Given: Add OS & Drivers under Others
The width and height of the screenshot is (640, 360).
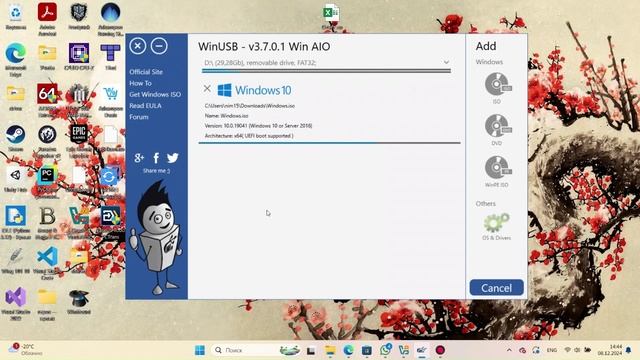Looking at the screenshot, I should (x=496, y=227).
